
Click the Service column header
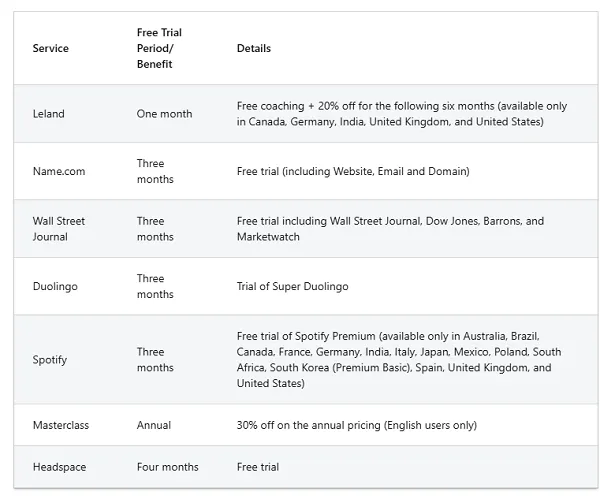[x=51, y=48]
